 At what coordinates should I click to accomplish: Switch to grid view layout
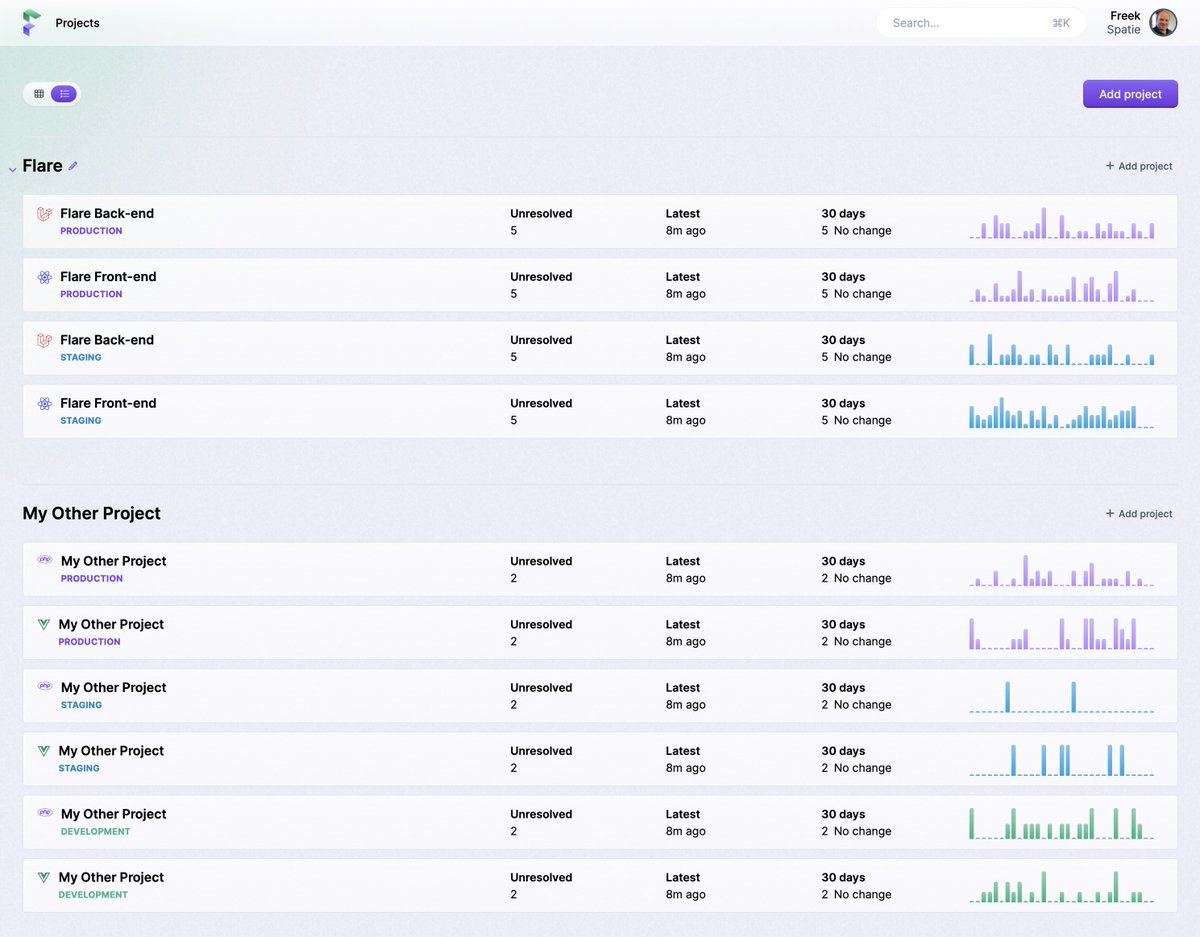pyautogui.click(x=39, y=94)
